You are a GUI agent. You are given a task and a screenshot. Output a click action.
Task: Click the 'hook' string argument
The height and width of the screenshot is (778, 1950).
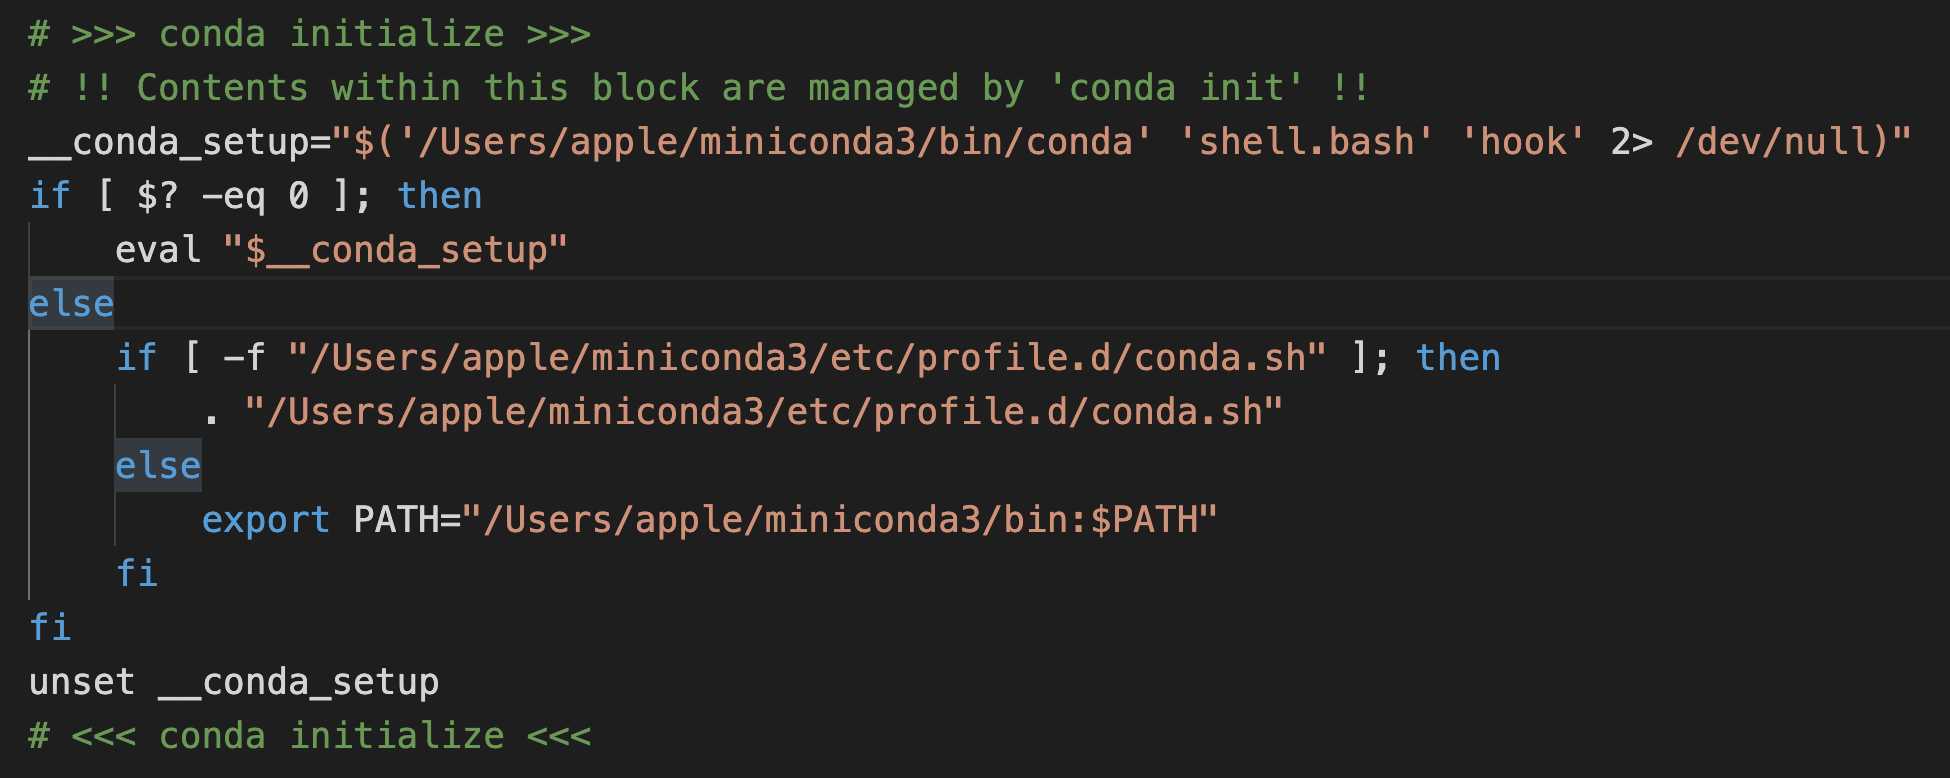pos(1523,142)
